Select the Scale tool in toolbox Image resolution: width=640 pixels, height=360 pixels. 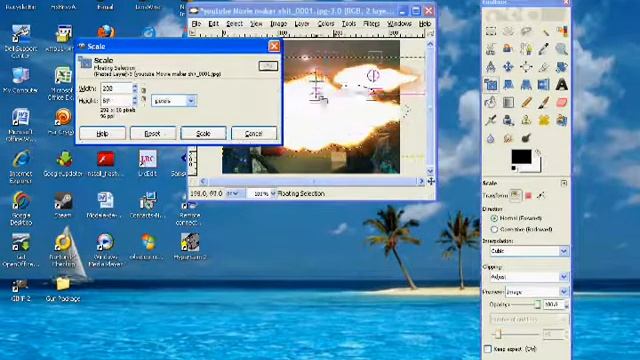[491, 84]
